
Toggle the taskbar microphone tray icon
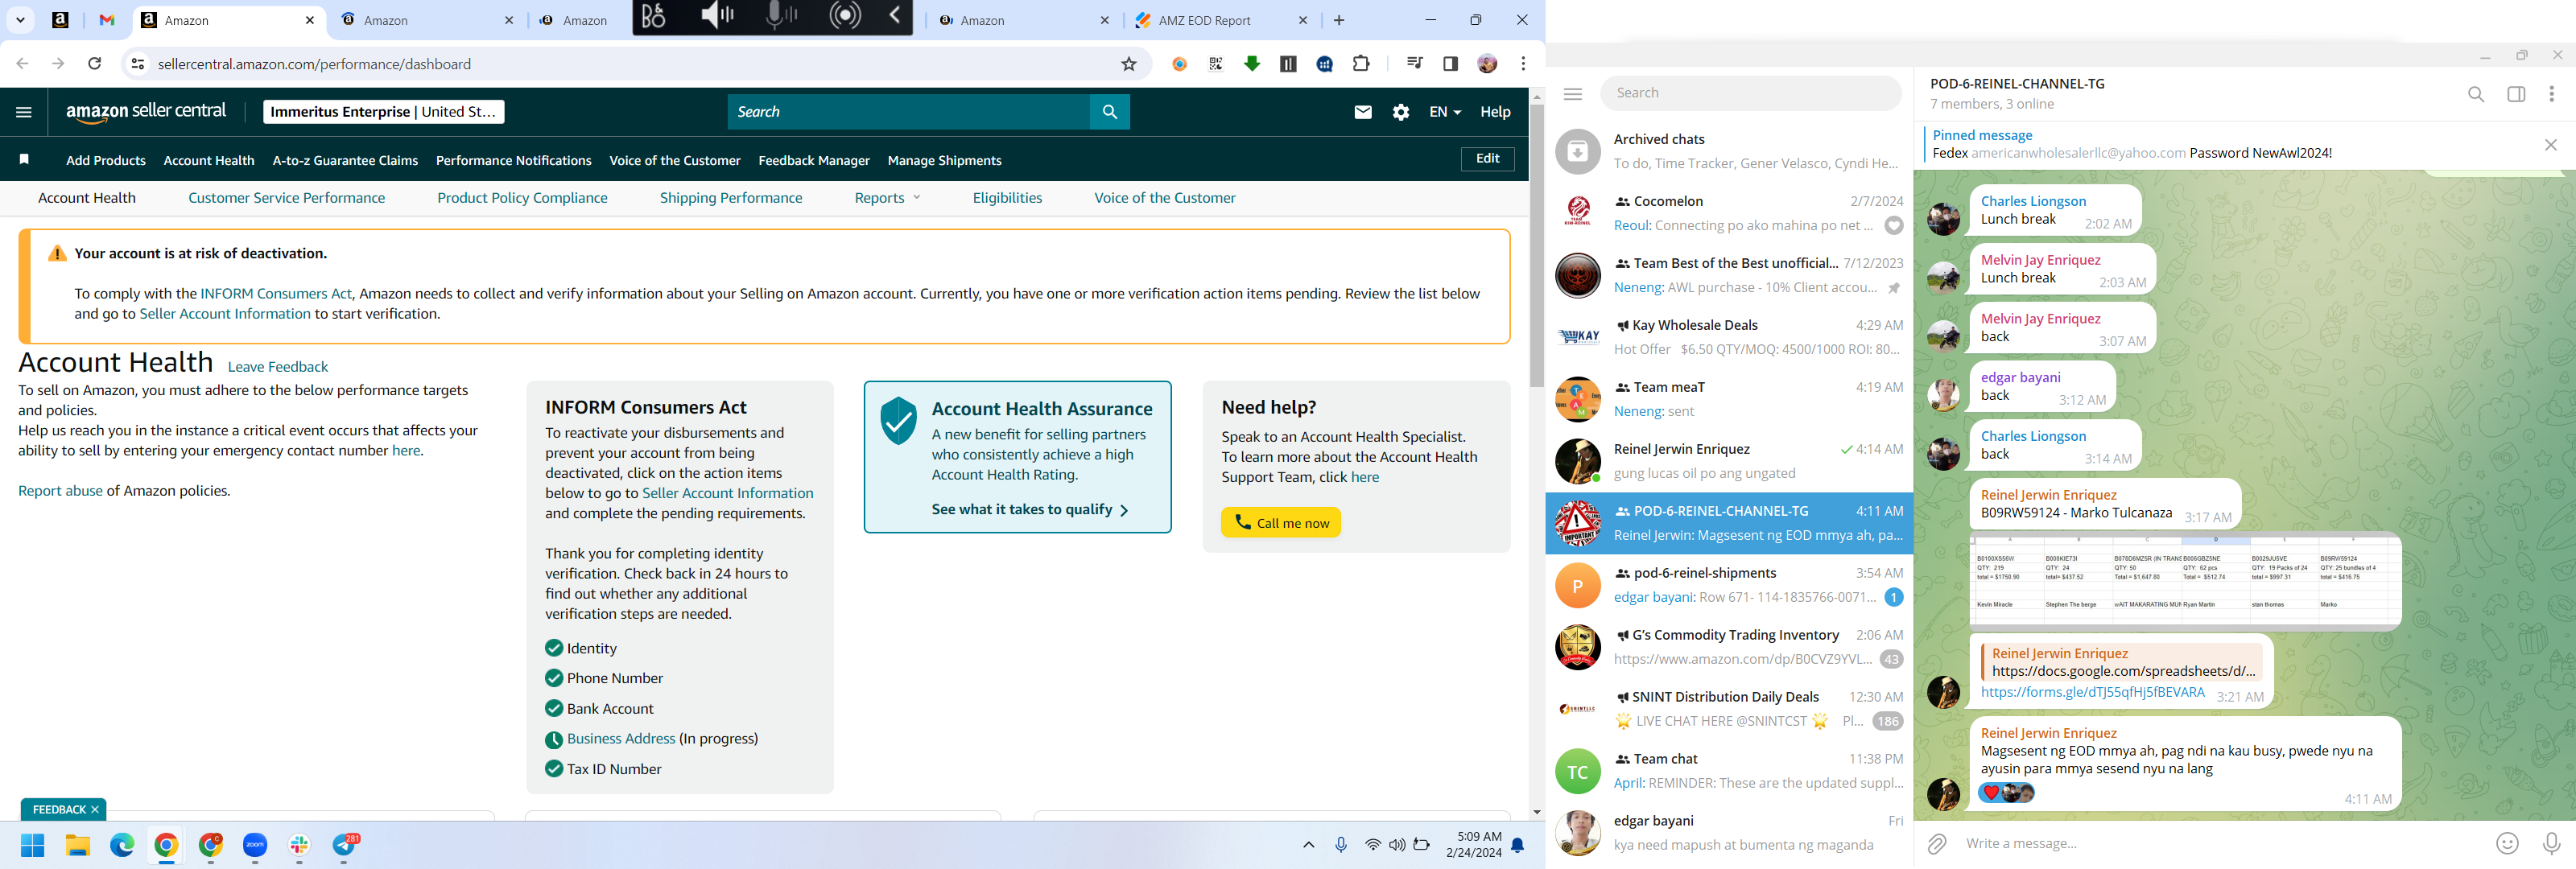pyautogui.click(x=1341, y=846)
